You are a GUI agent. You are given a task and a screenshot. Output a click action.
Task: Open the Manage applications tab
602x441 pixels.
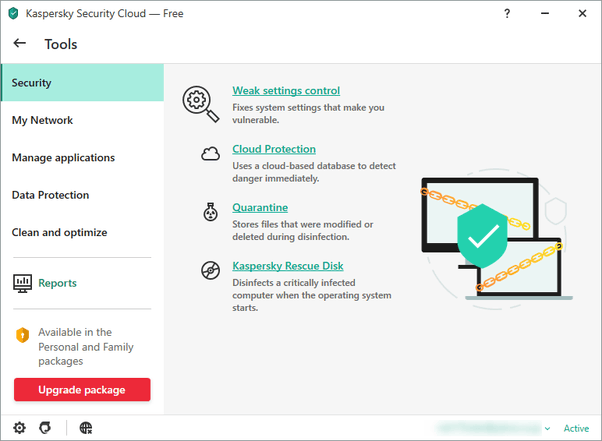point(82,157)
